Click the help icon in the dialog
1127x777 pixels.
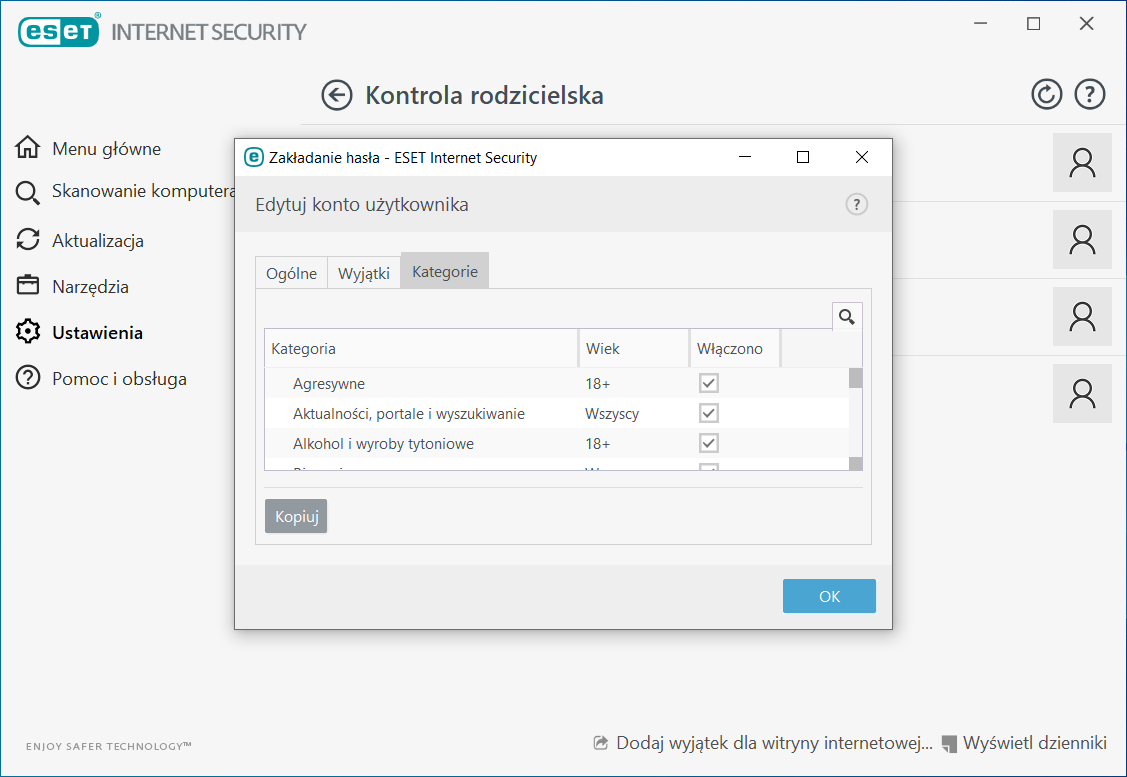click(856, 205)
